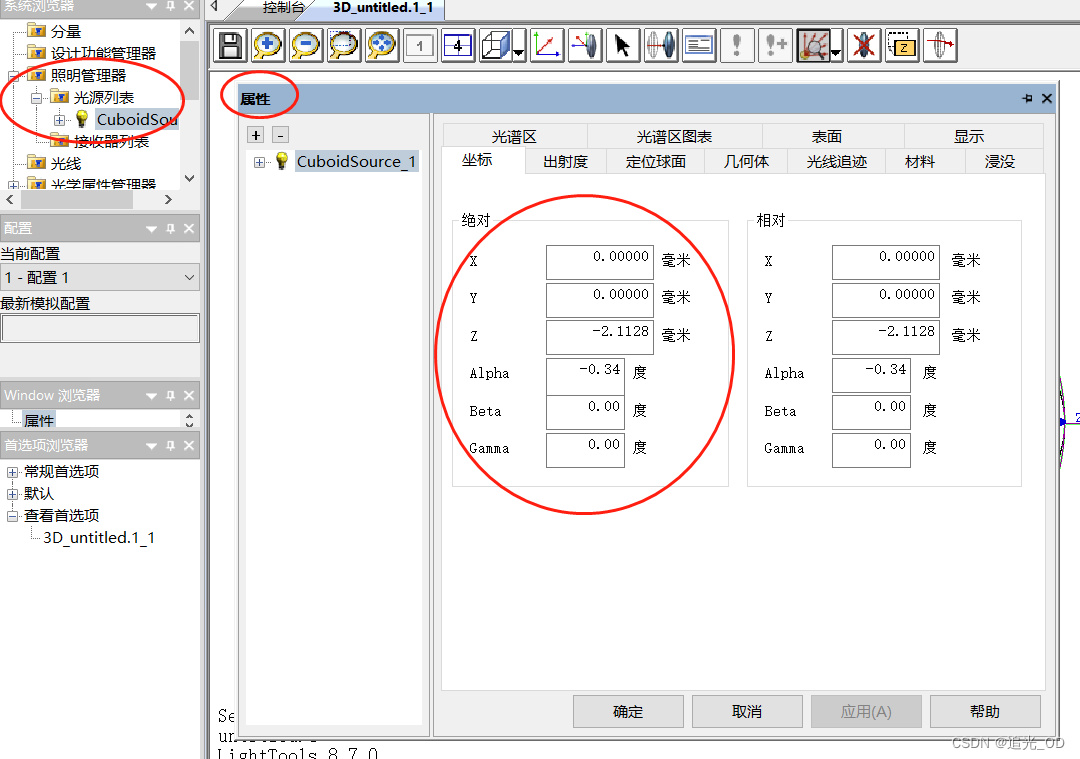Switch to four viewport layout icon '4'
This screenshot has height=759, width=1080.
coord(457,45)
